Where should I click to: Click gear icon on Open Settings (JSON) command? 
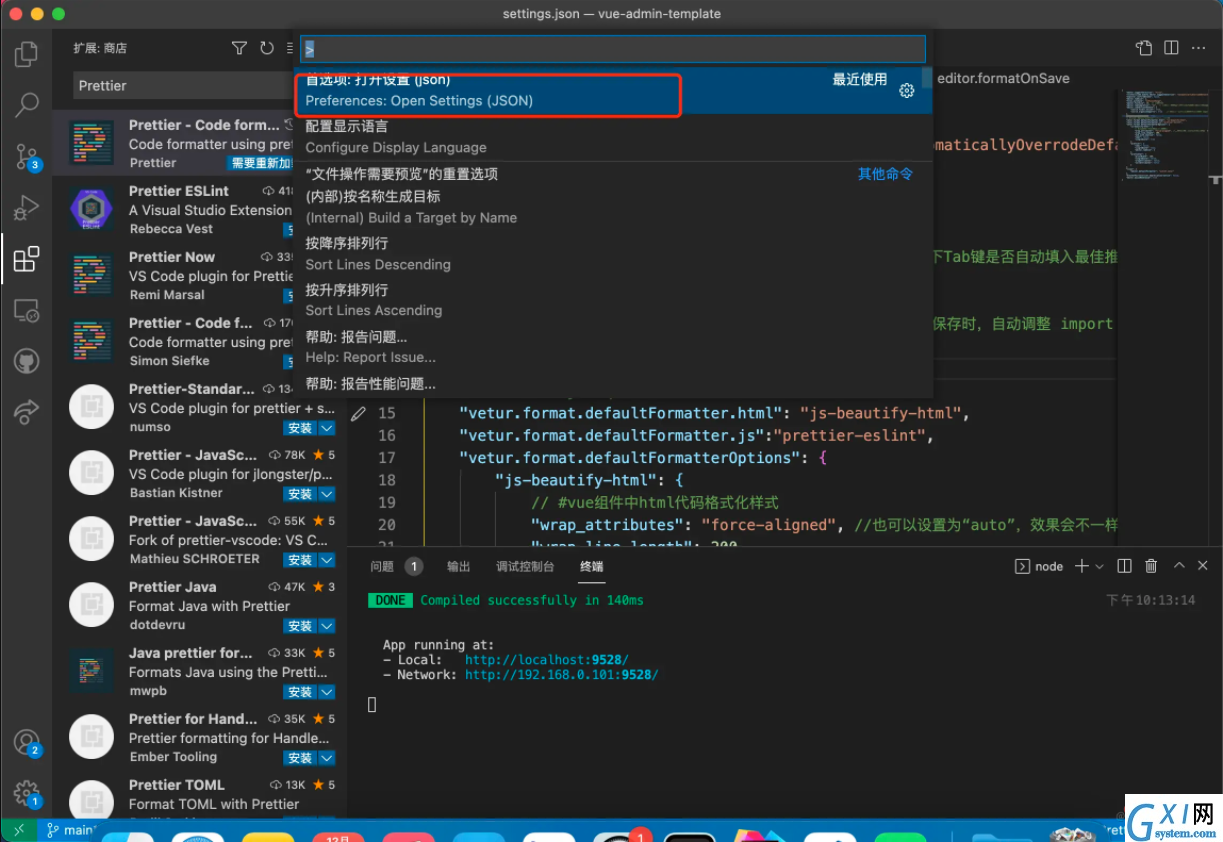[906, 91]
